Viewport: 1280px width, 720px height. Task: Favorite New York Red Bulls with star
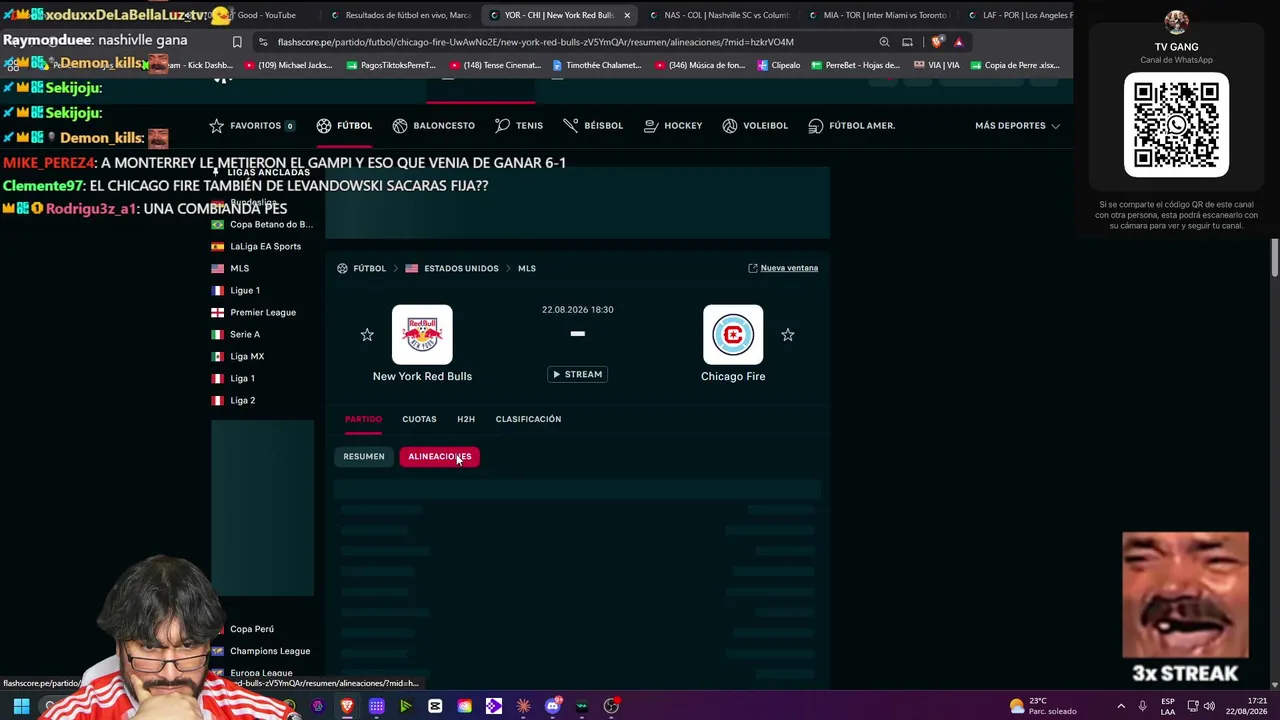[367, 335]
